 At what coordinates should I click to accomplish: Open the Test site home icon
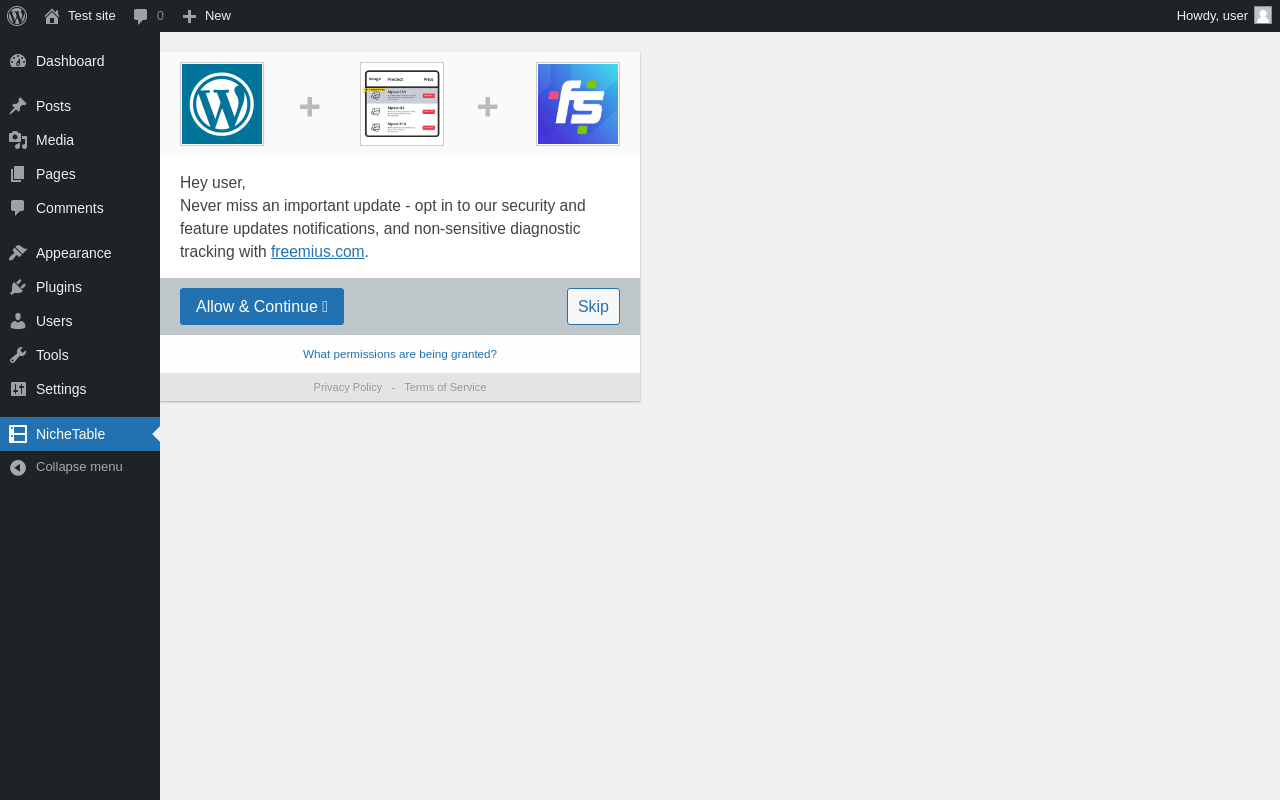point(52,16)
